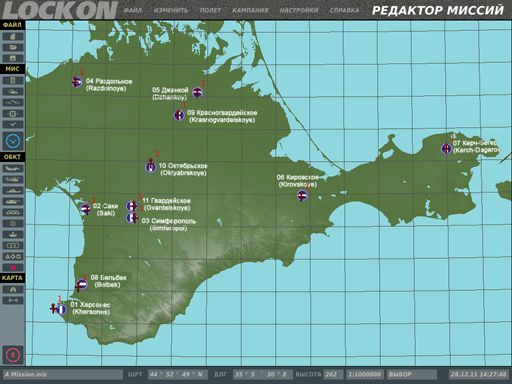Image resolution: width=512 pixels, height=384 pixels.
Task: Select the 03 Симферополь airfield marker
Action: (132, 218)
